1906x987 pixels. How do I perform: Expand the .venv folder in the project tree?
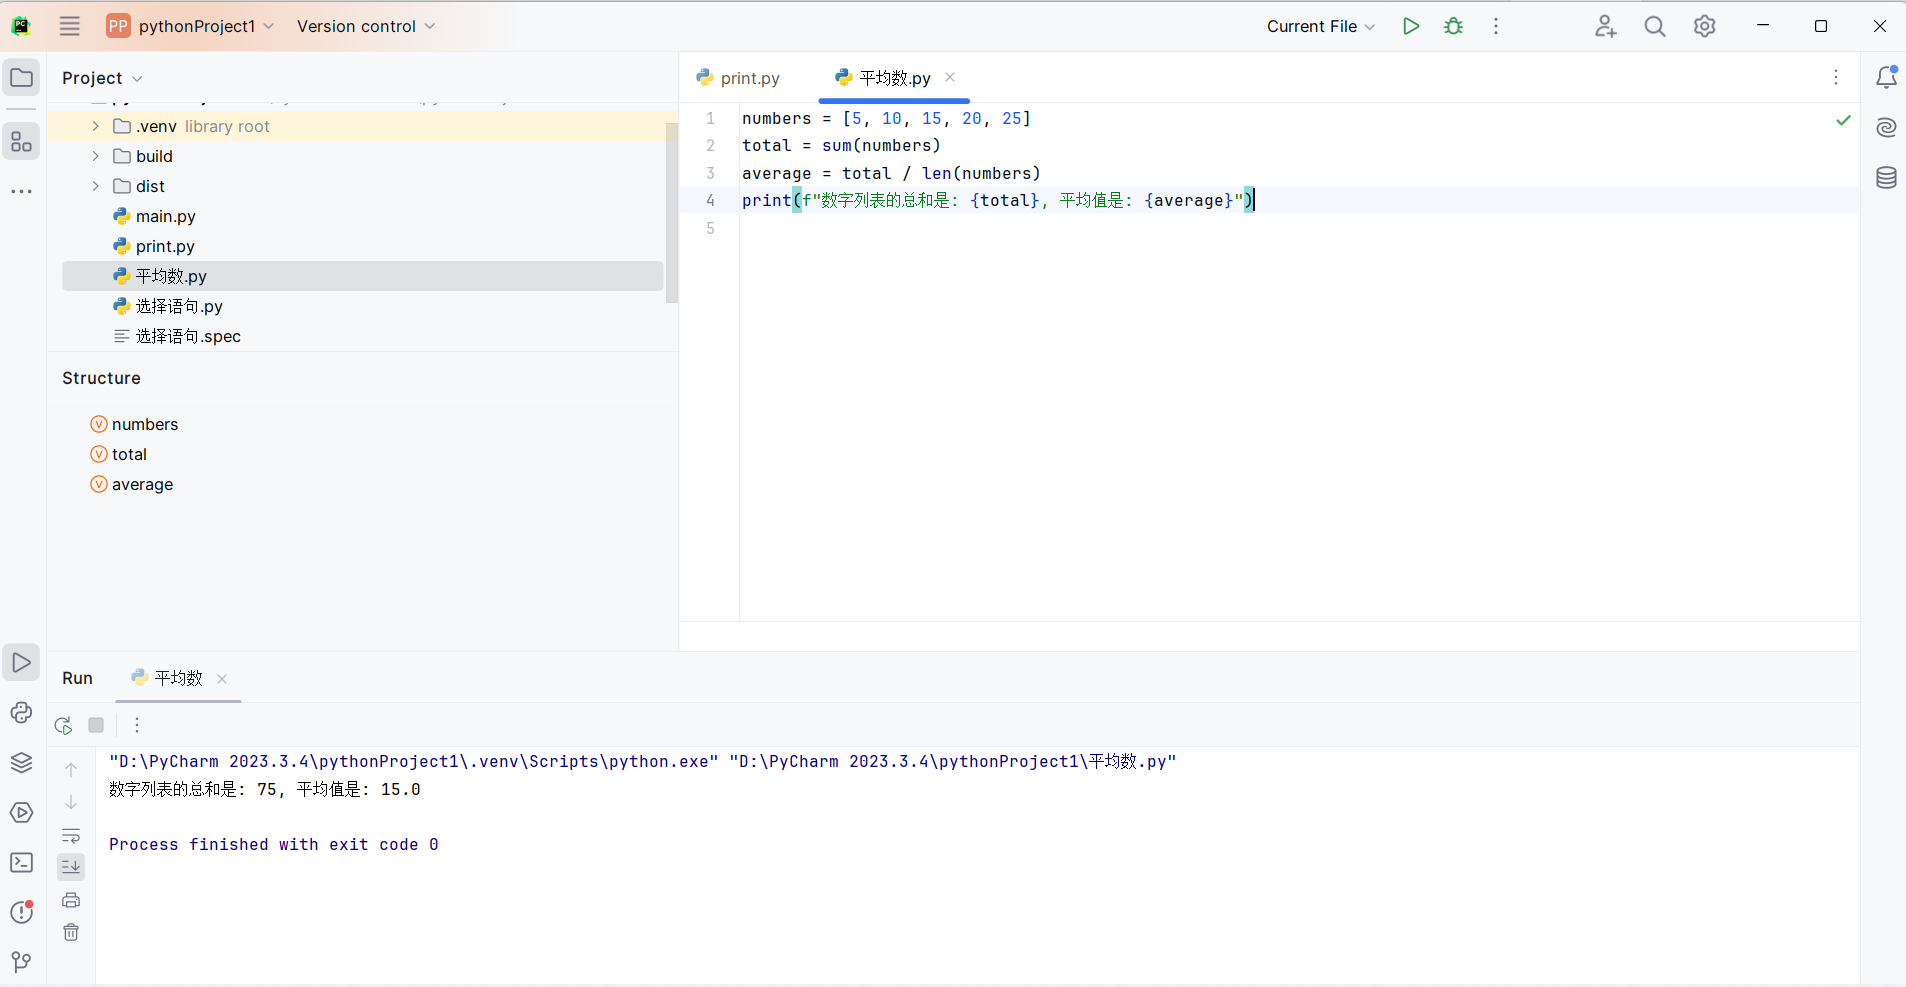tap(96, 126)
